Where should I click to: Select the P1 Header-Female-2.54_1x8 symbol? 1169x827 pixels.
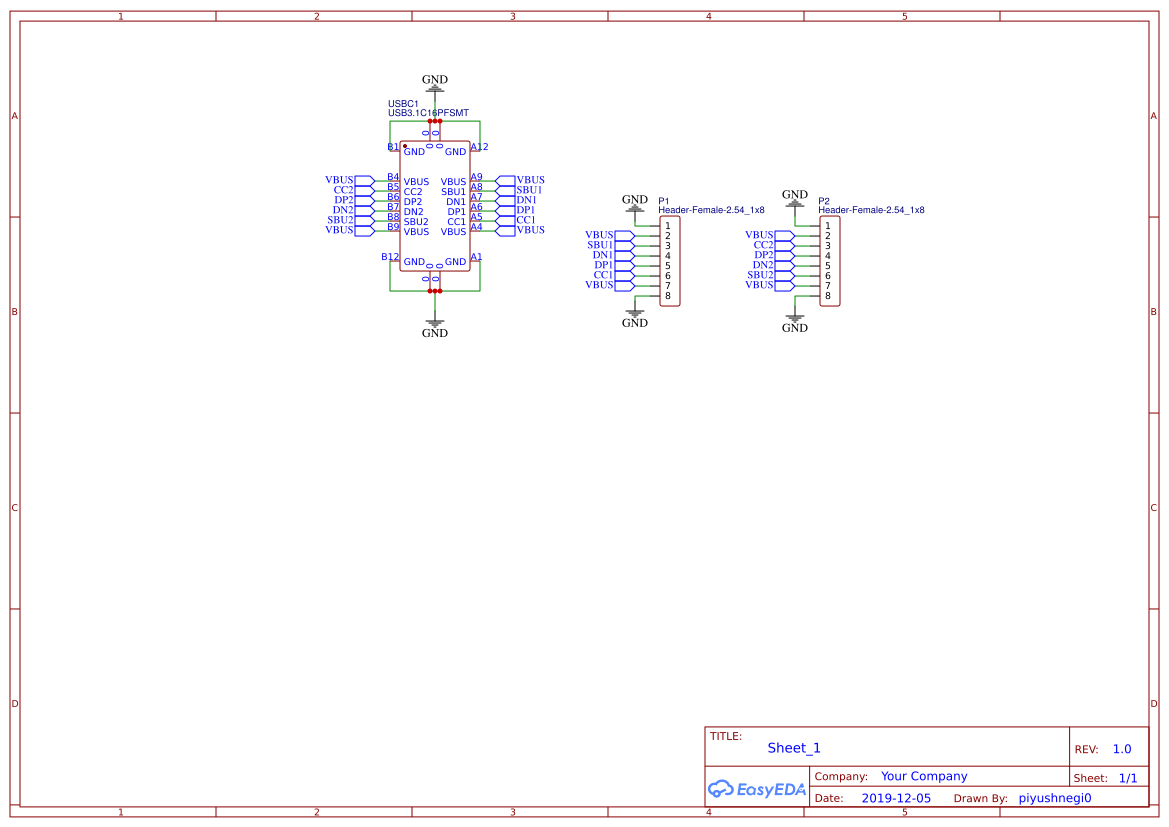pyautogui.click(x=668, y=262)
